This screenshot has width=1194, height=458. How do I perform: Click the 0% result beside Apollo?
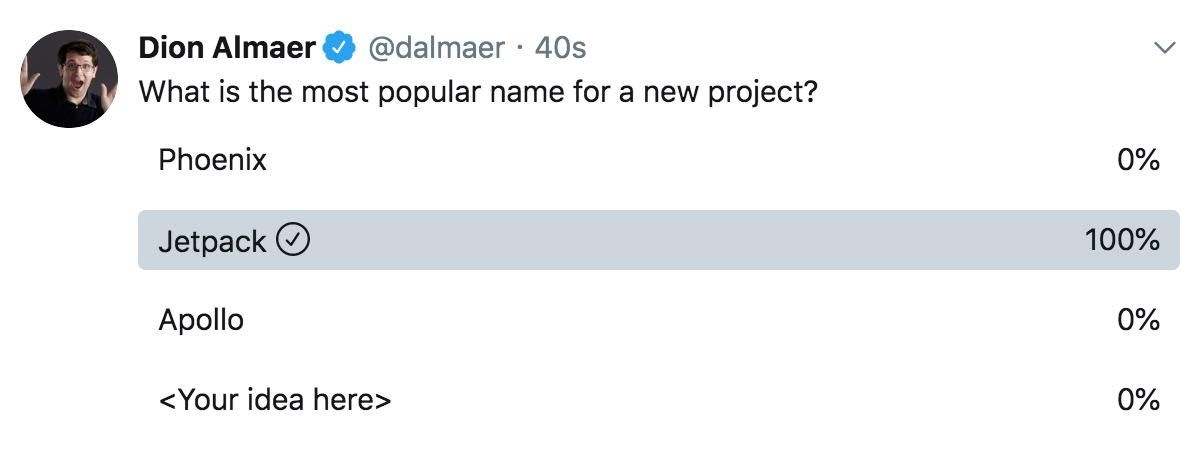click(x=1138, y=320)
